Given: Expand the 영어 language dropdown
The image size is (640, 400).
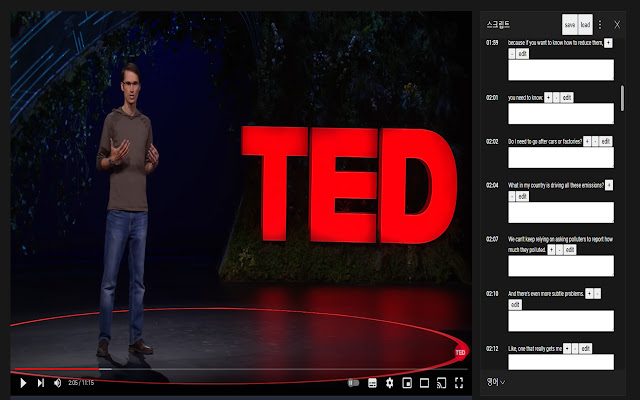Looking at the screenshot, I should pyautogui.click(x=496, y=381).
